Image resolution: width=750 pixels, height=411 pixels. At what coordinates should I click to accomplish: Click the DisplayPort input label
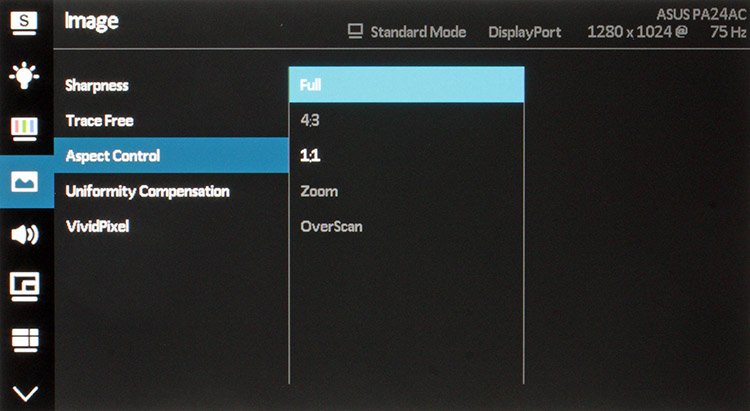pyautogui.click(x=525, y=32)
